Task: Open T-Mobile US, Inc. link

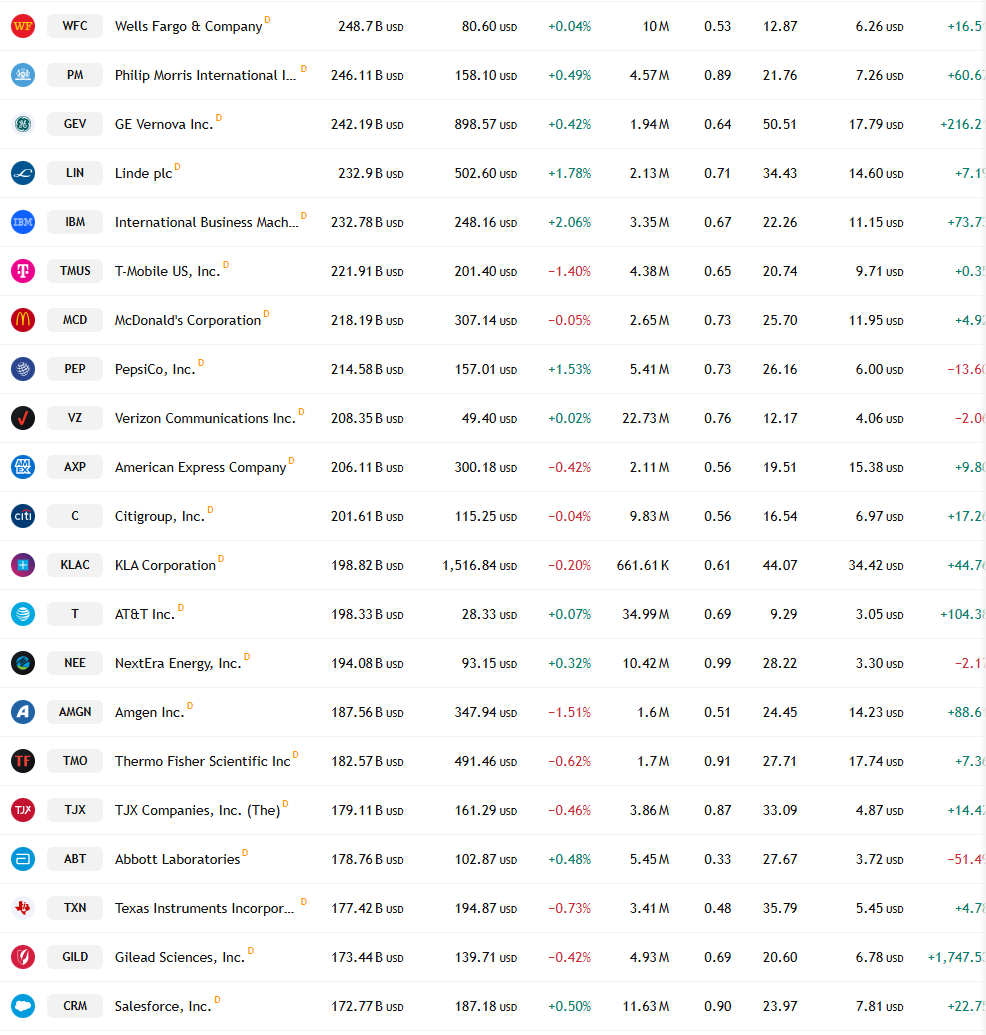Action: click(x=168, y=271)
